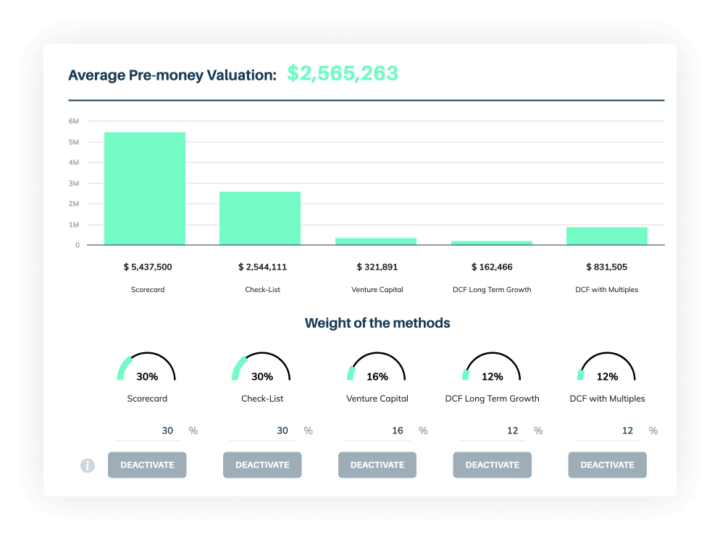Select the DCF with Multiples chart bar

pyautogui.click(x=607, y=236)
